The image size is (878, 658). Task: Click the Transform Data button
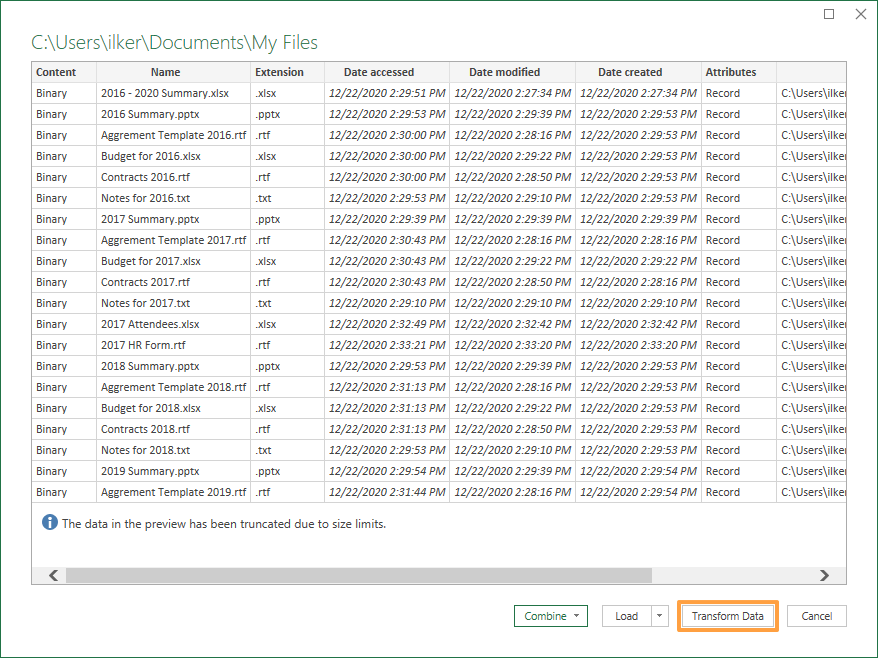(x=727, y=616)
